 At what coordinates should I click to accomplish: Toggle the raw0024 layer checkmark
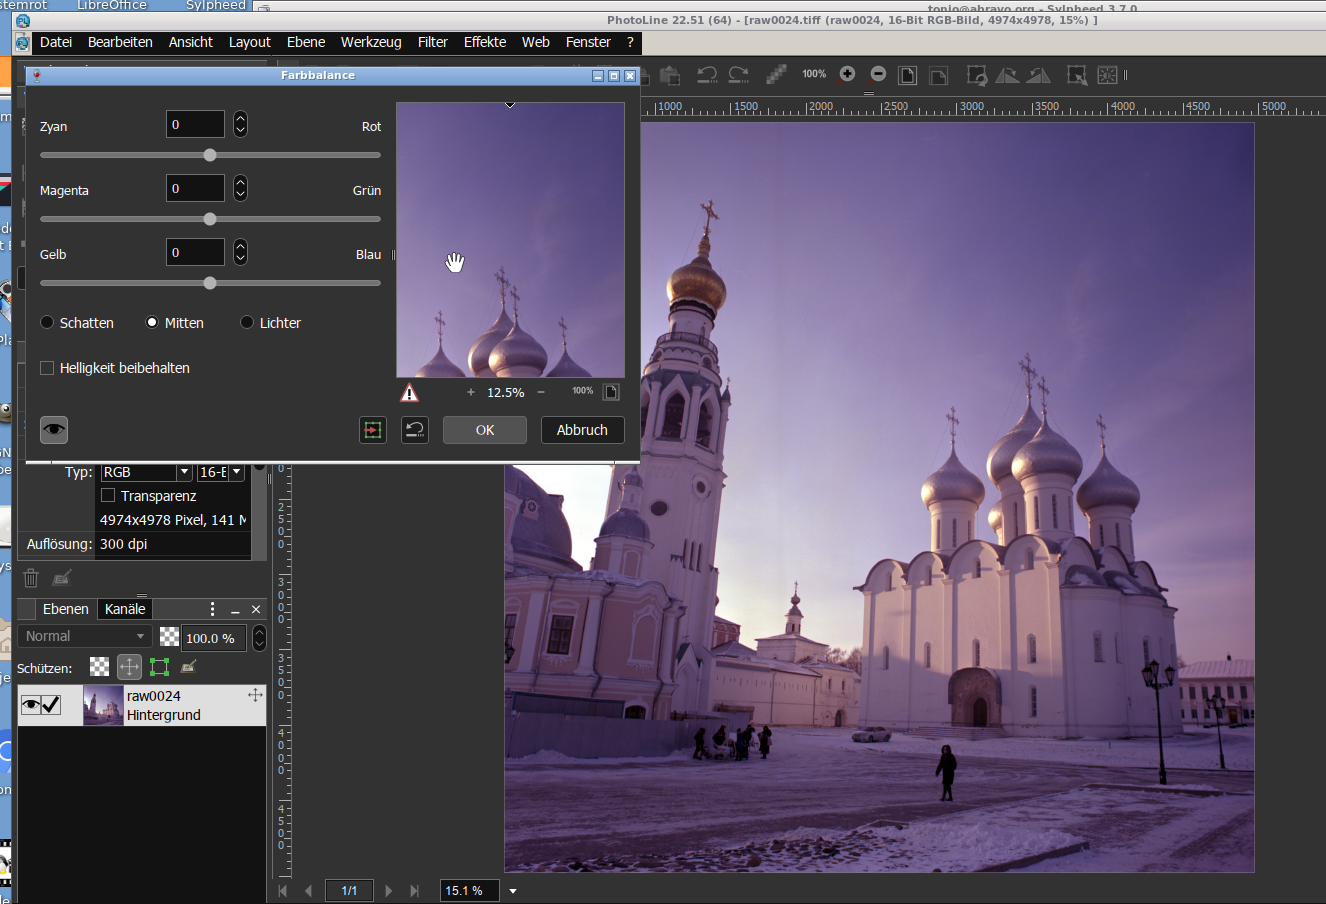click(51, 705)
